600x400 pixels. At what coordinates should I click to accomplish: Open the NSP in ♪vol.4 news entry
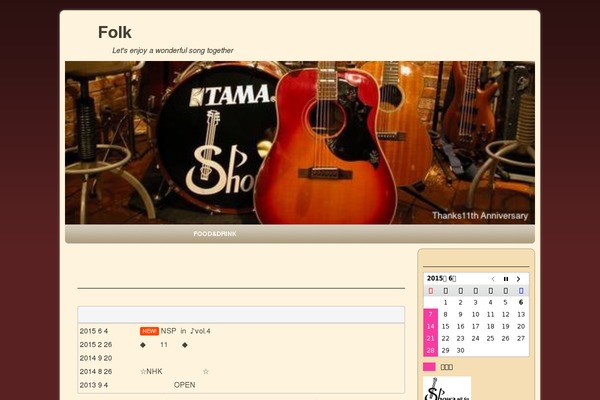185,331
